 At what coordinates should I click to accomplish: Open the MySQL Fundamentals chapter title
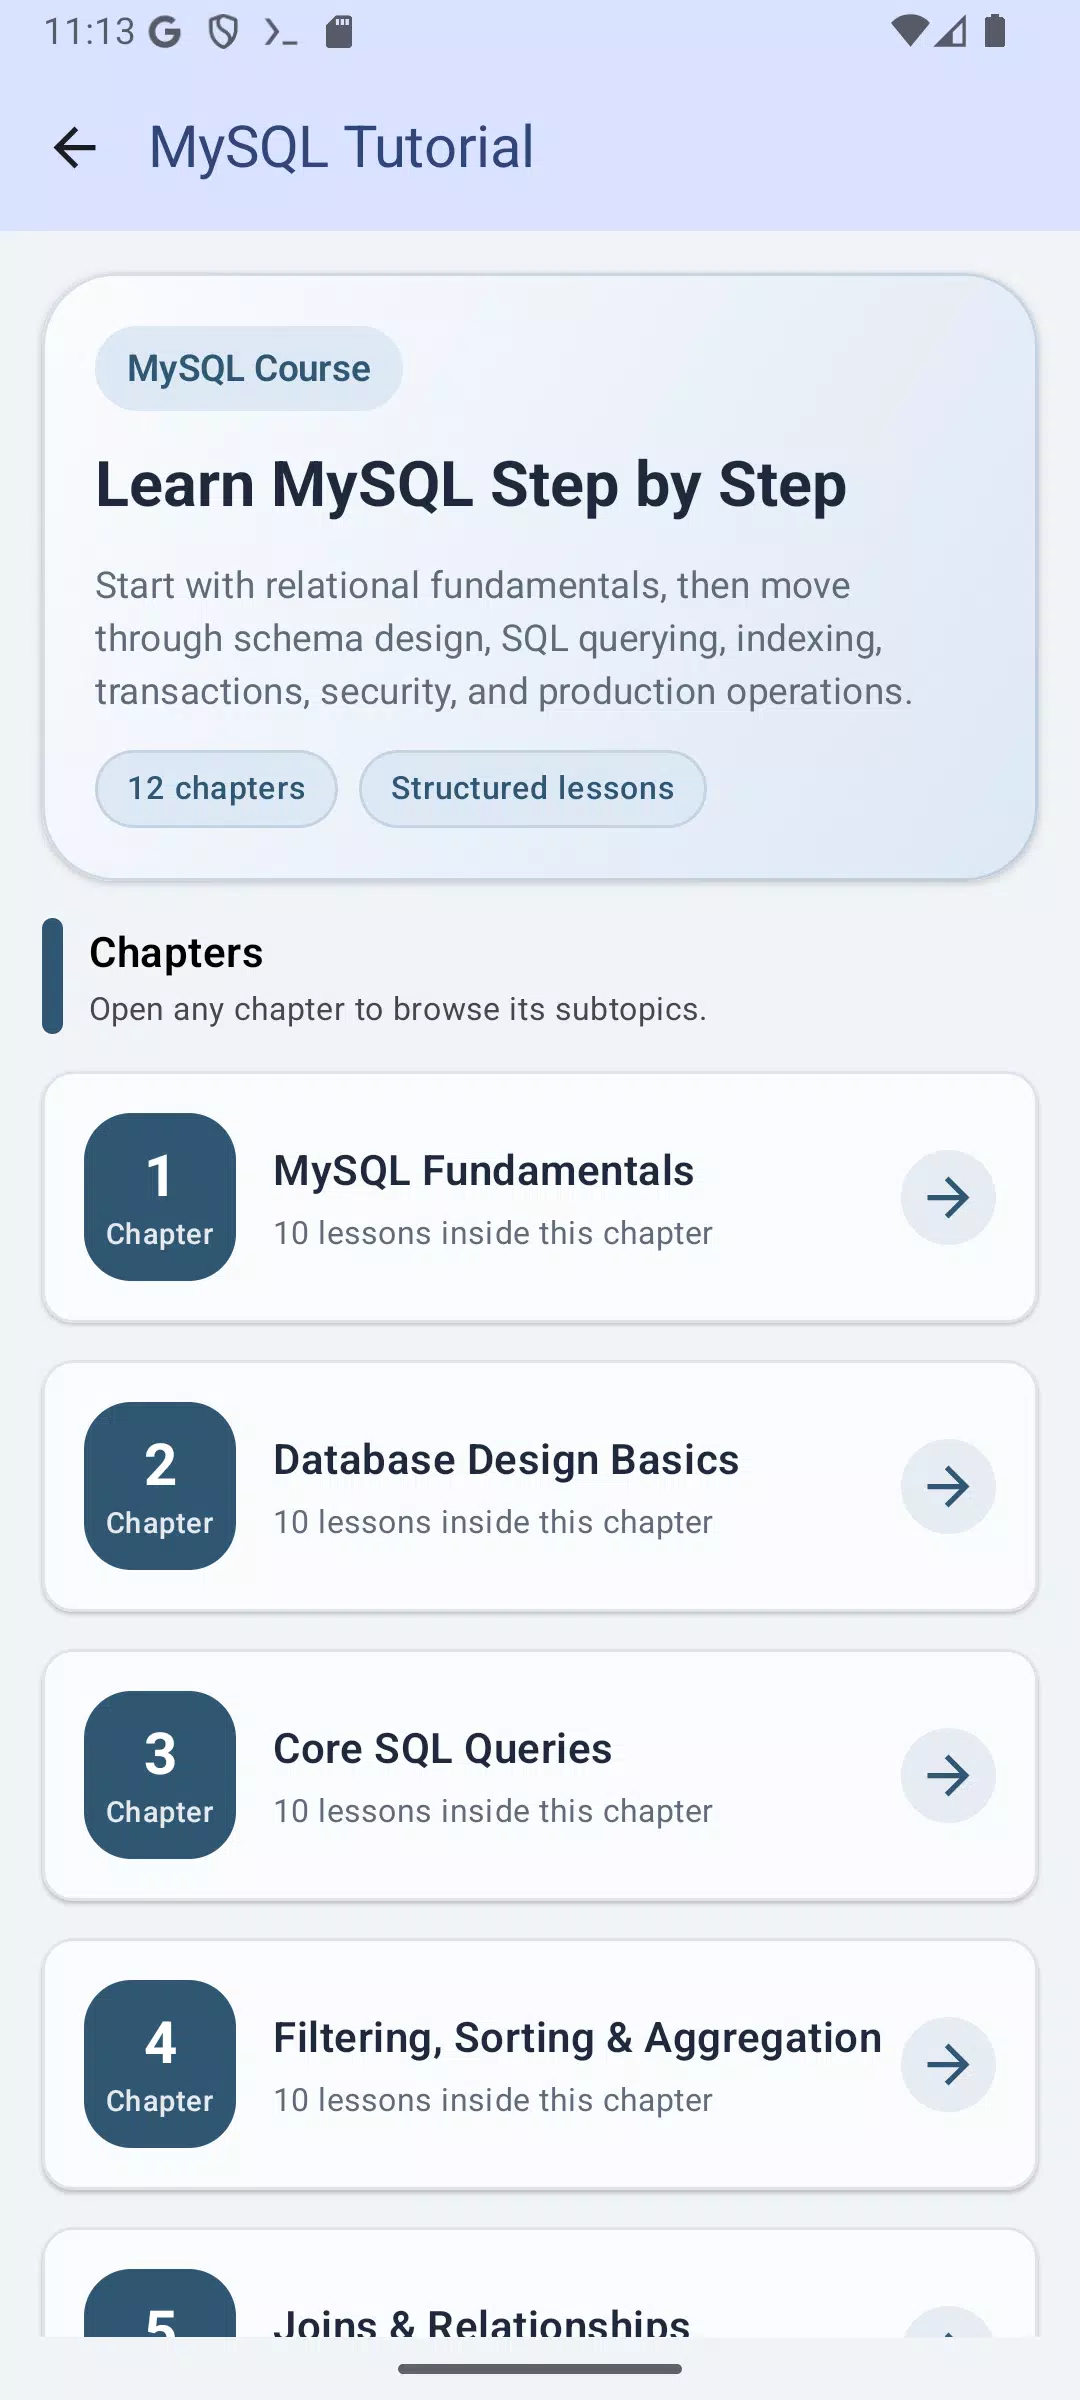coord(484,1171)
